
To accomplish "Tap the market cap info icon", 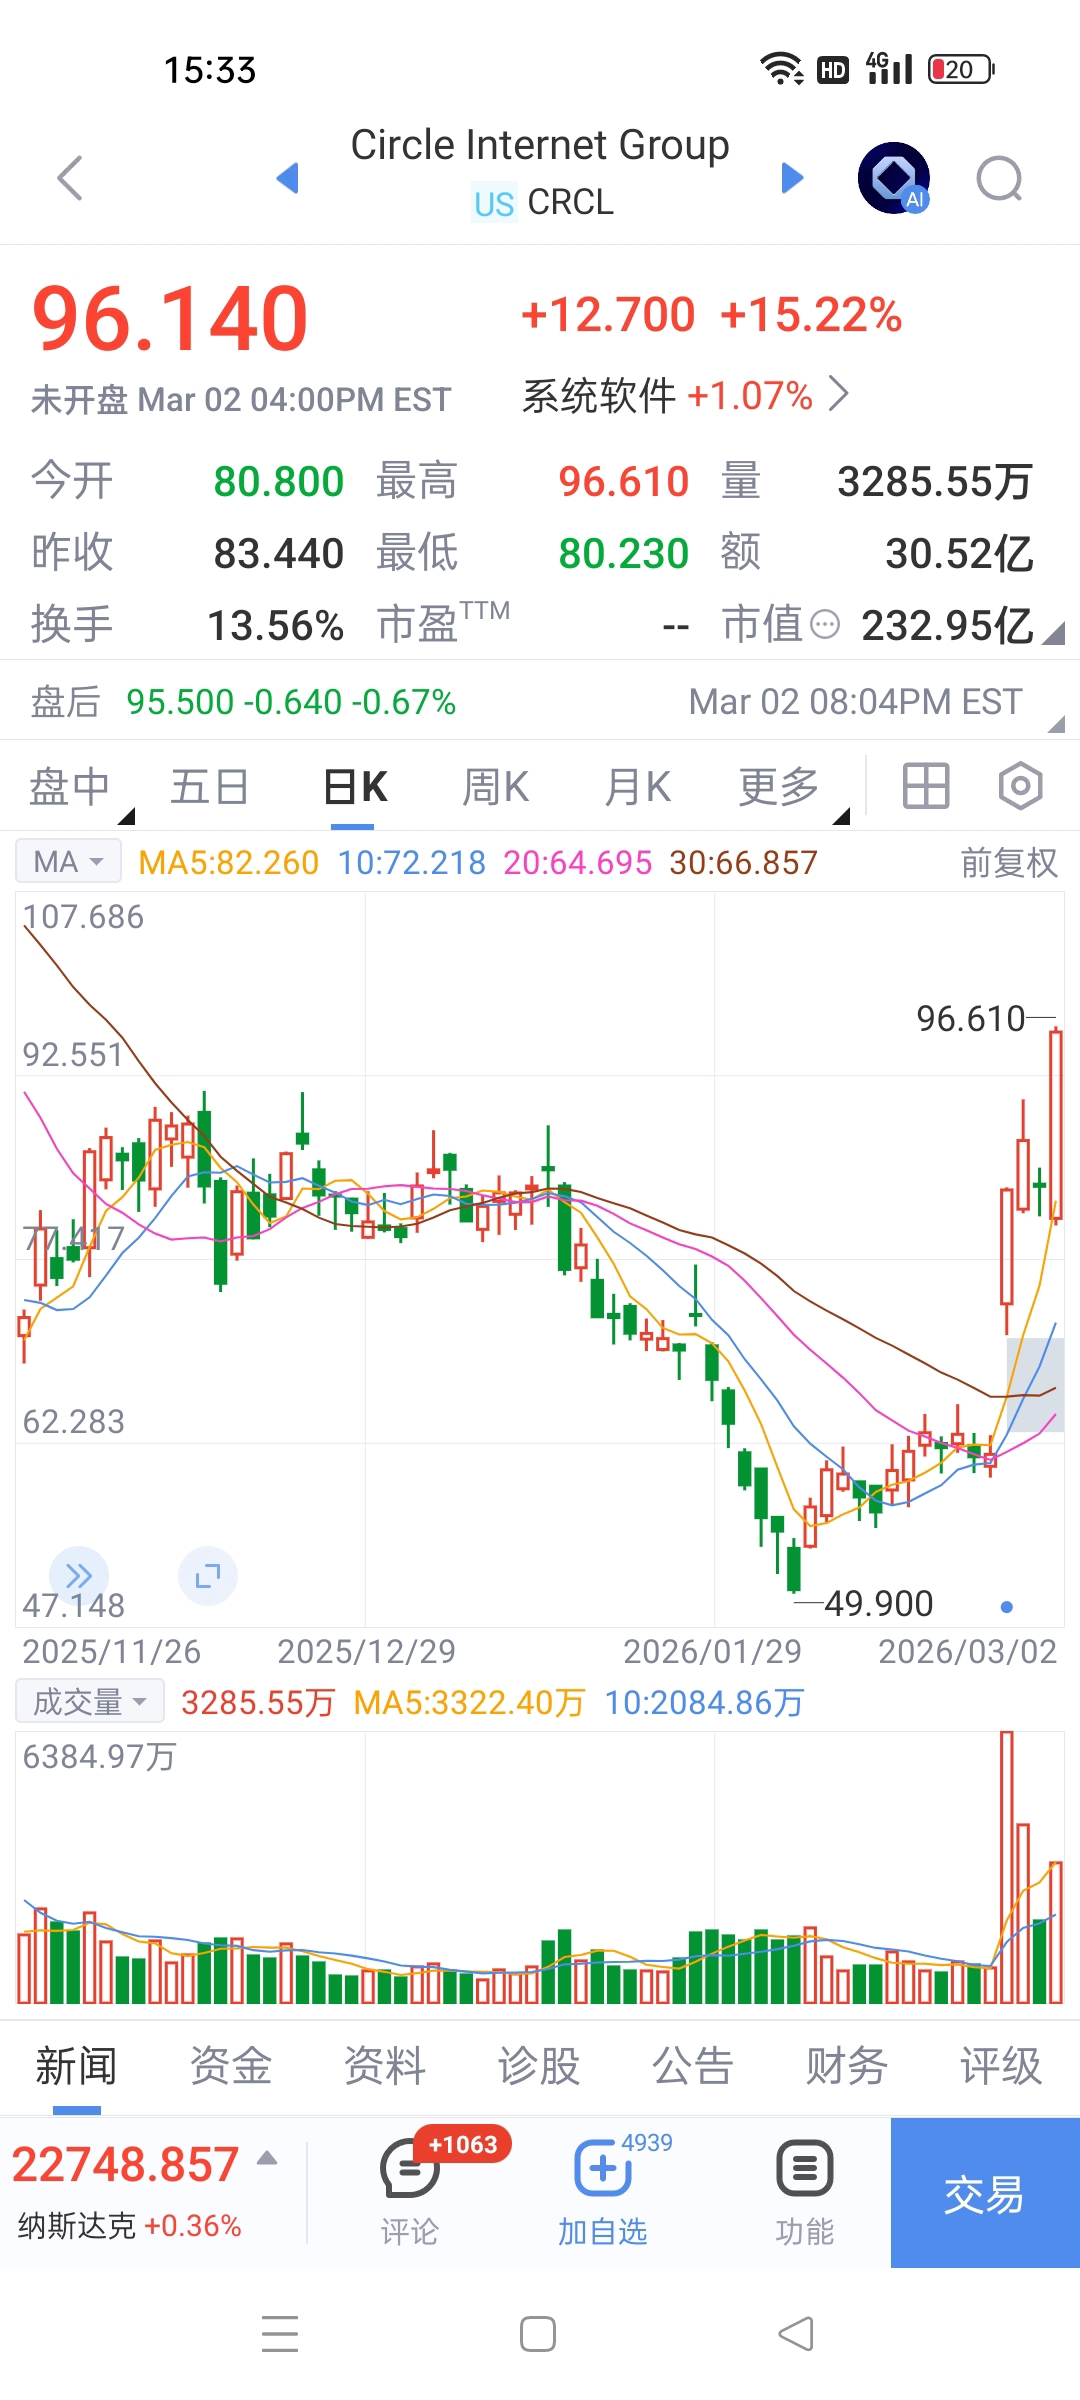I will pos(824,626).
